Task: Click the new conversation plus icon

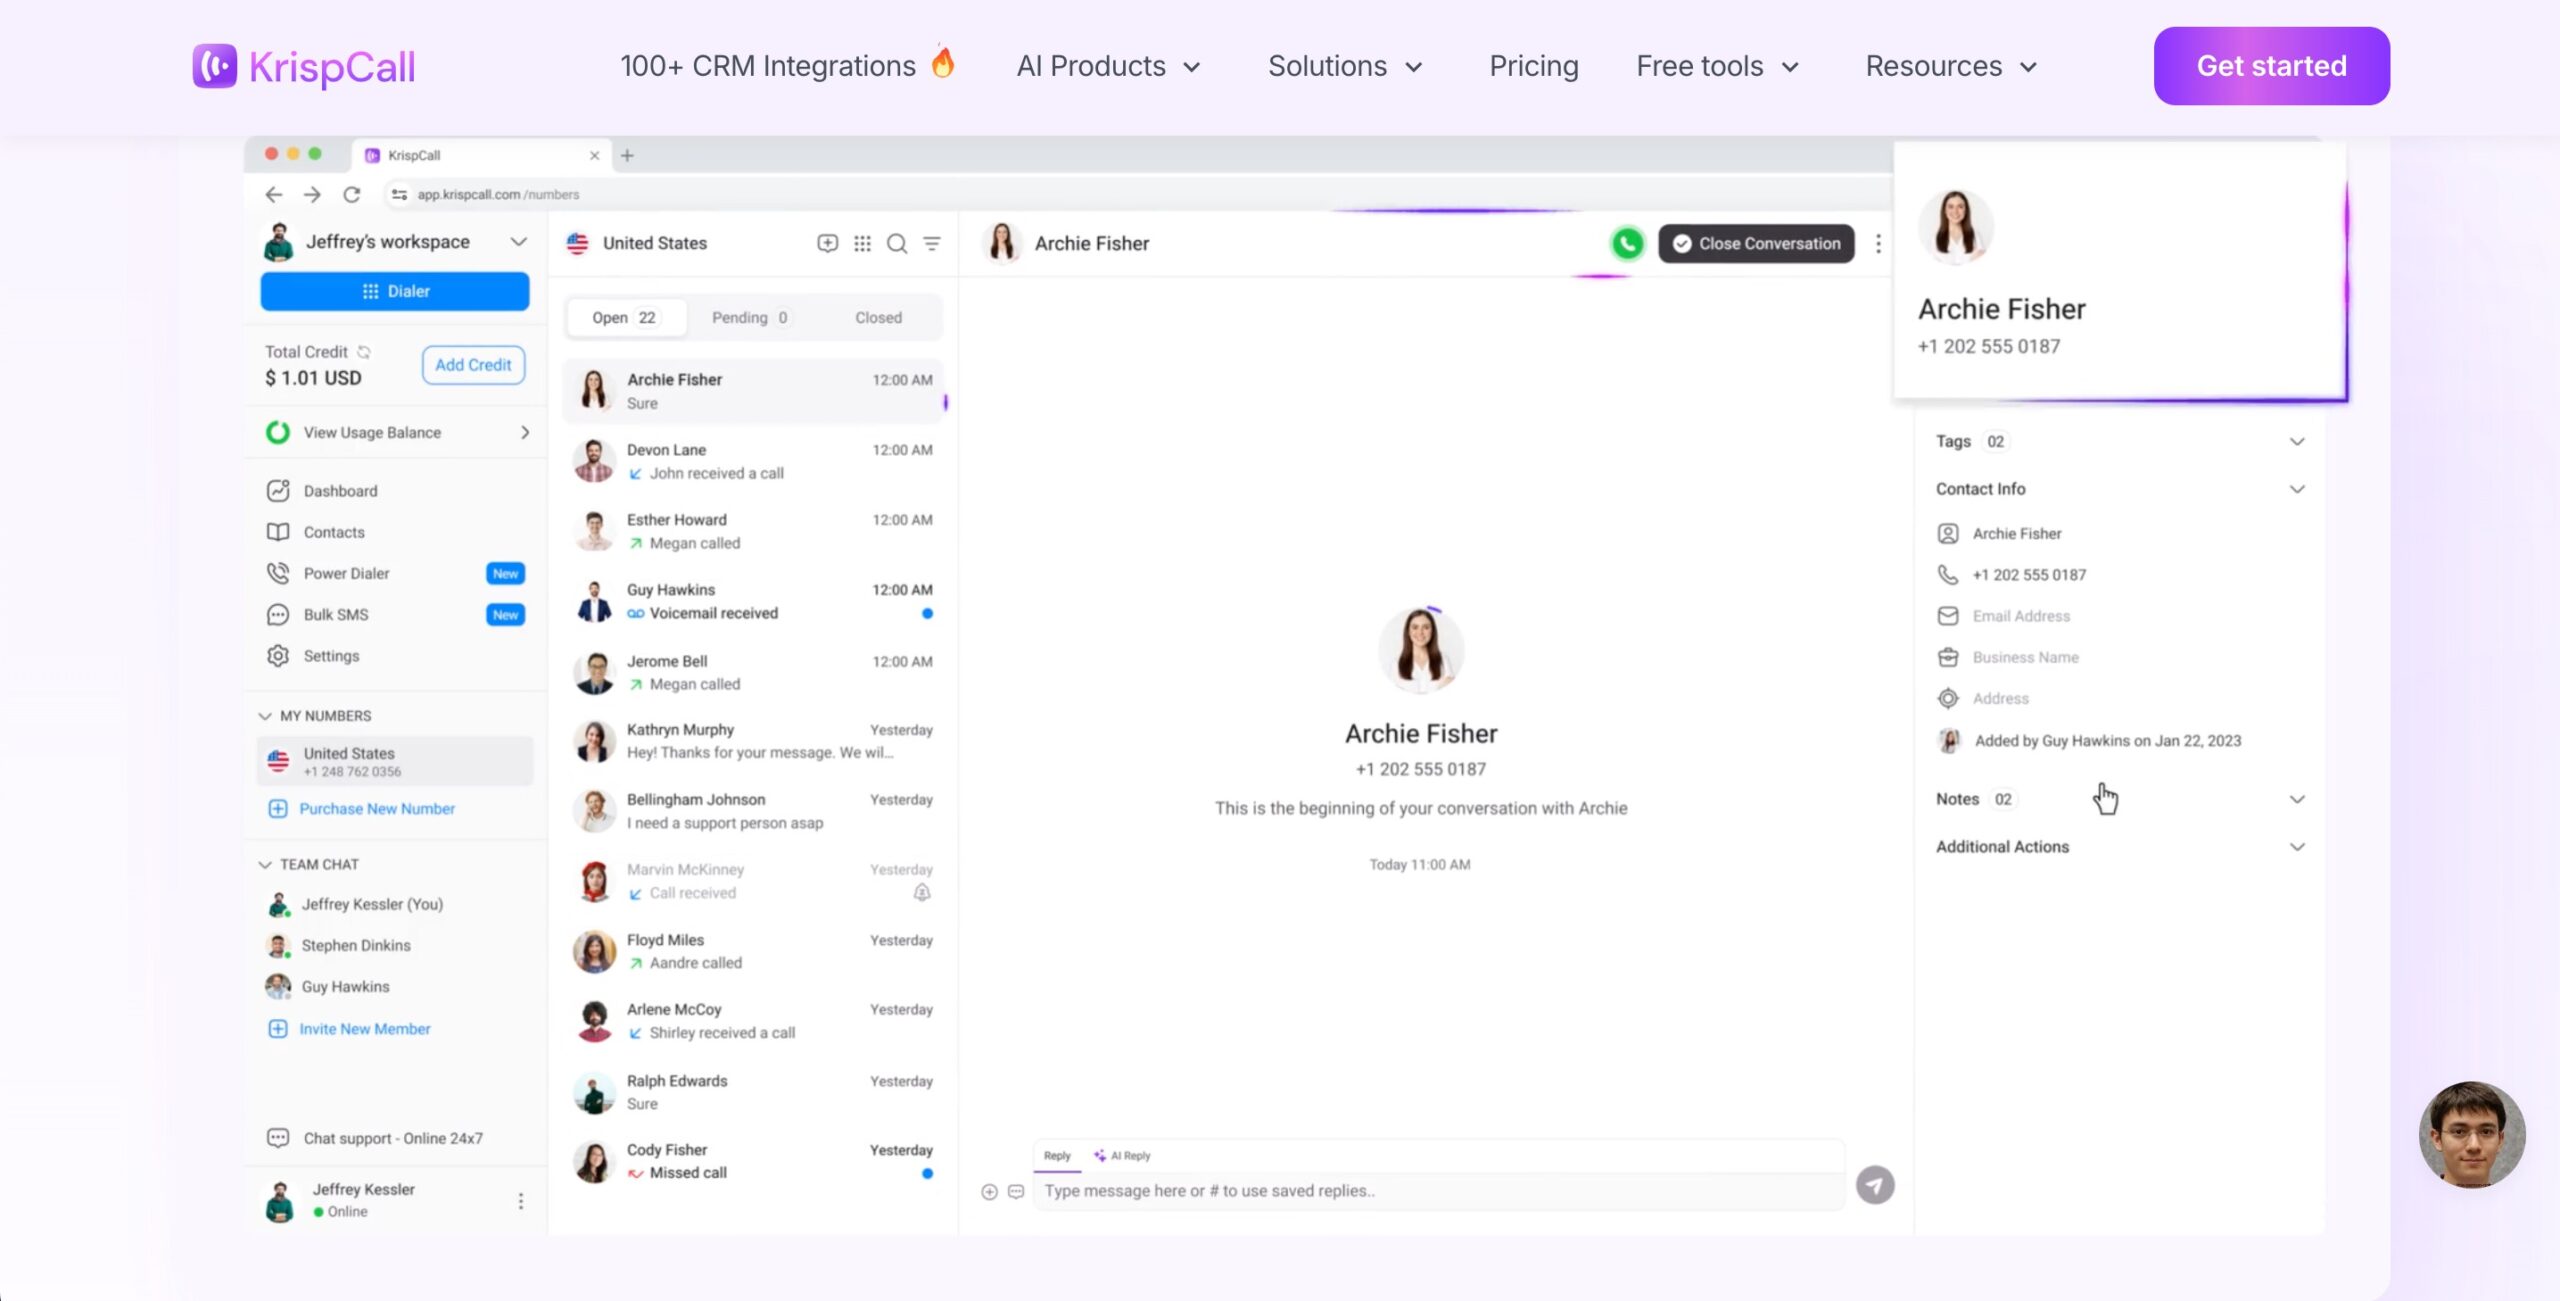Action: click(827, 243)
